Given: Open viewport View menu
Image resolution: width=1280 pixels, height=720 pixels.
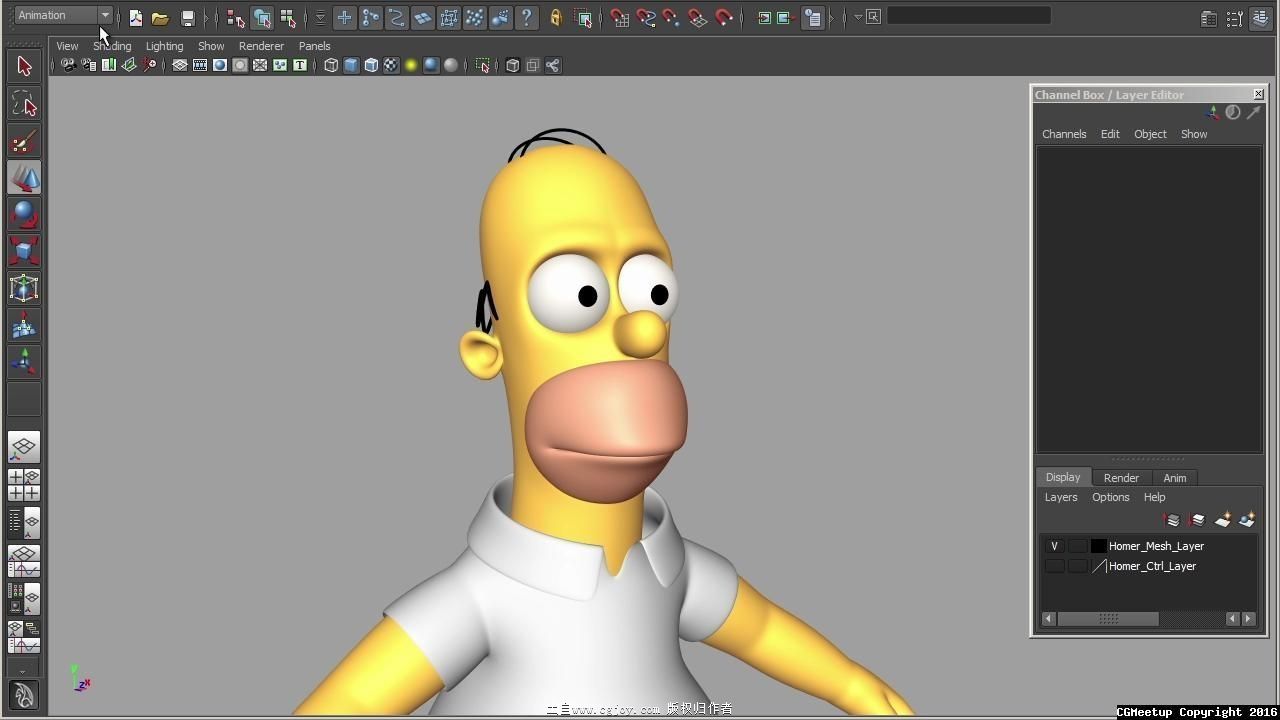Looking at the screenshot, I should 67,46.
